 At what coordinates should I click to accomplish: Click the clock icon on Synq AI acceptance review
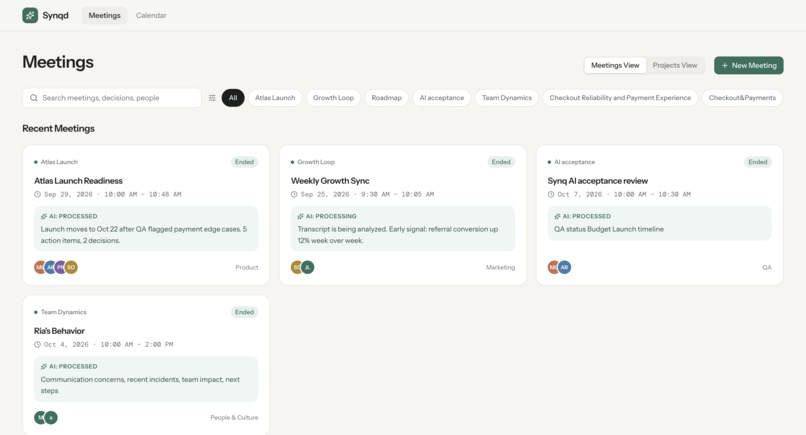point(551,194)
